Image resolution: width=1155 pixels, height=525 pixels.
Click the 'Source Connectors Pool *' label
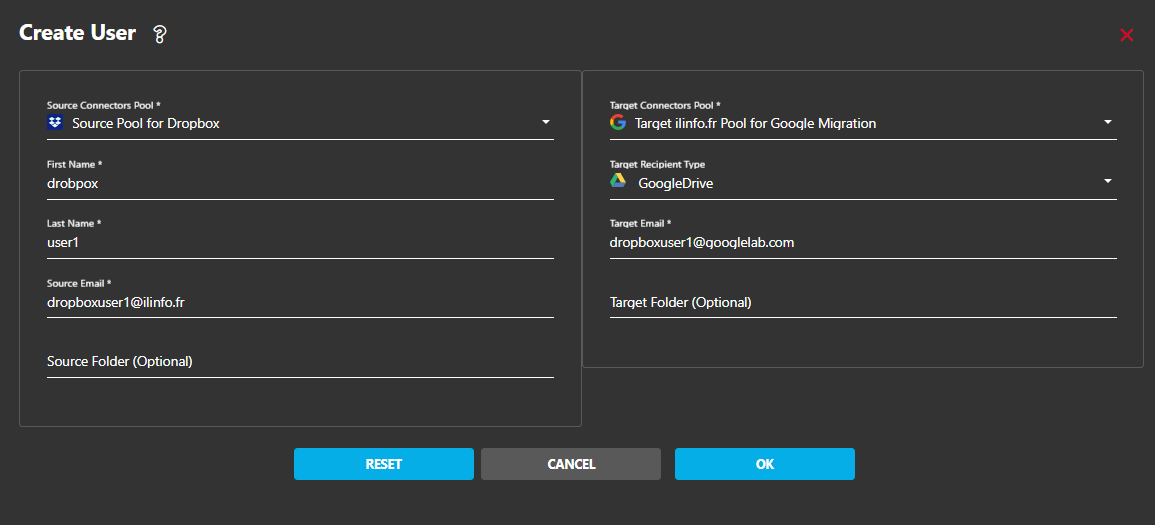coord(104,105)
